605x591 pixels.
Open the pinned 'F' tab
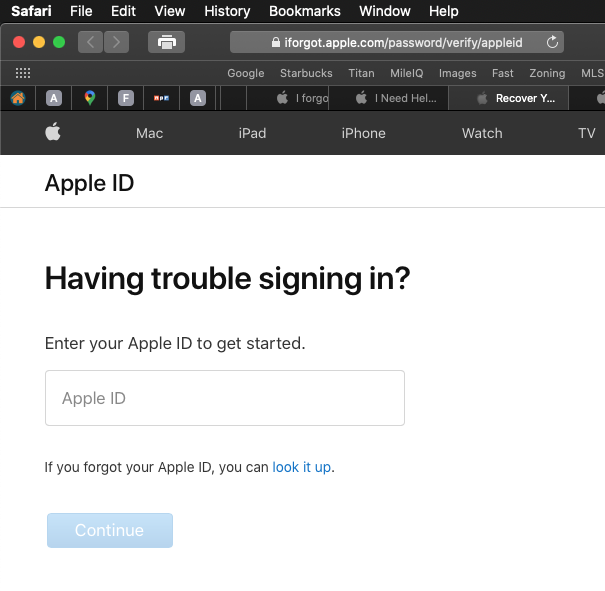point(126,98)
